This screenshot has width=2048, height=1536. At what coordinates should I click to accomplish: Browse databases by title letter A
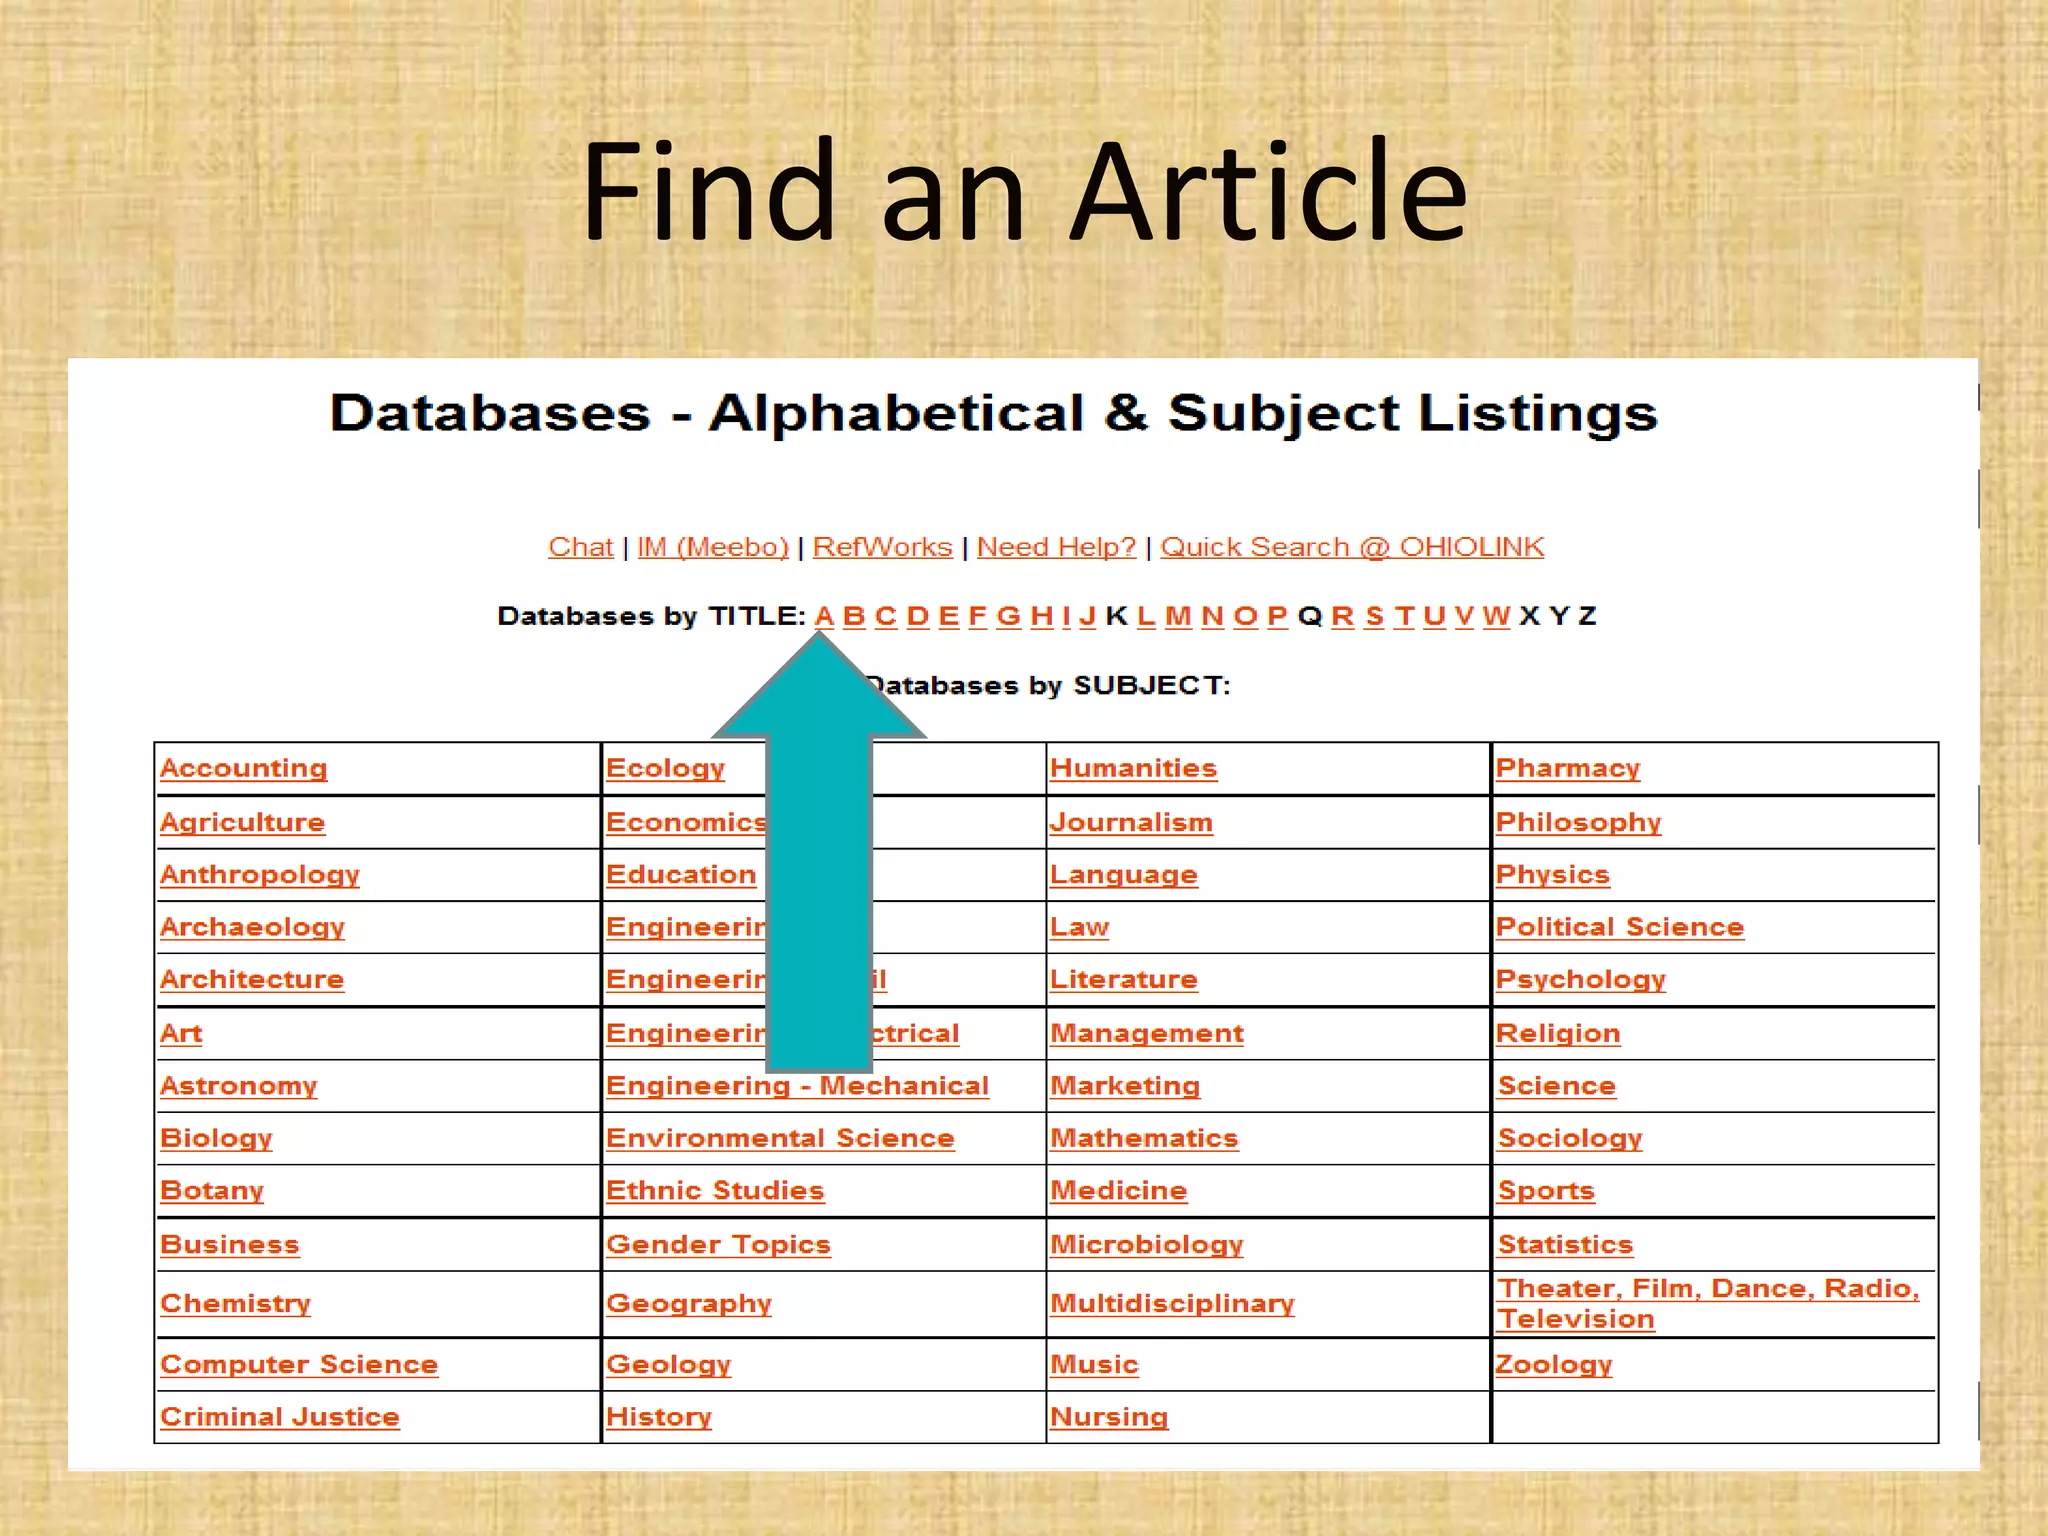[824, 616]
